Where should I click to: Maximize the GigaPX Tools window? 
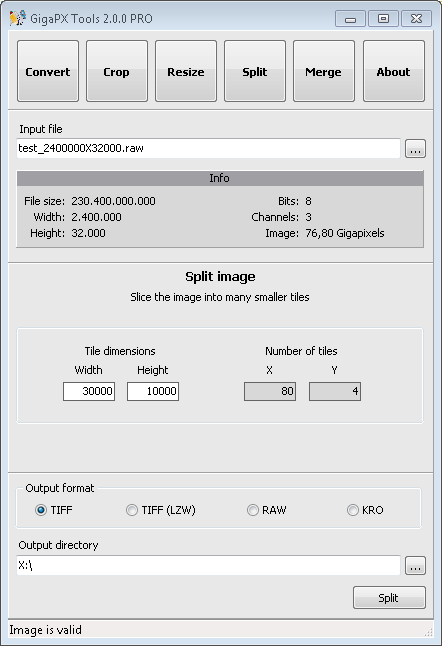(383, 19)
